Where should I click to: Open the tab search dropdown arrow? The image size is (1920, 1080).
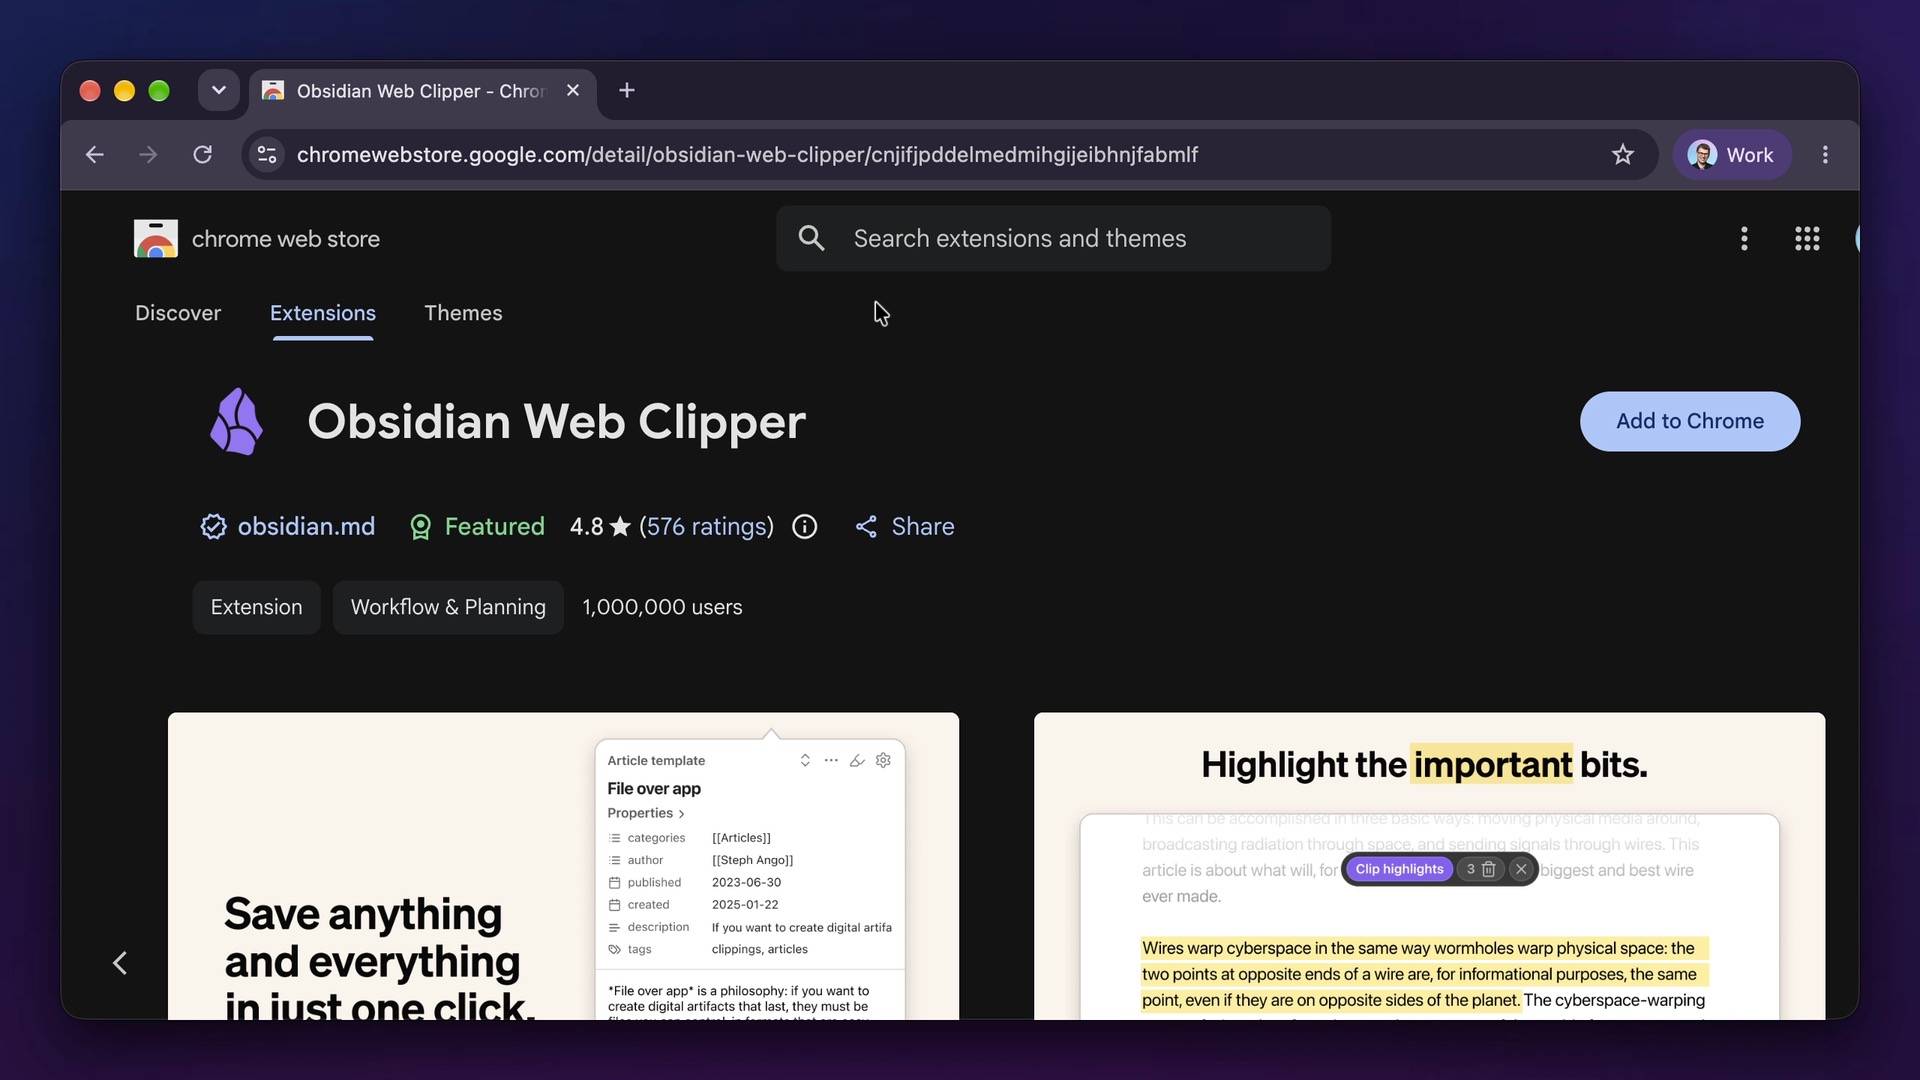(218, 91)
